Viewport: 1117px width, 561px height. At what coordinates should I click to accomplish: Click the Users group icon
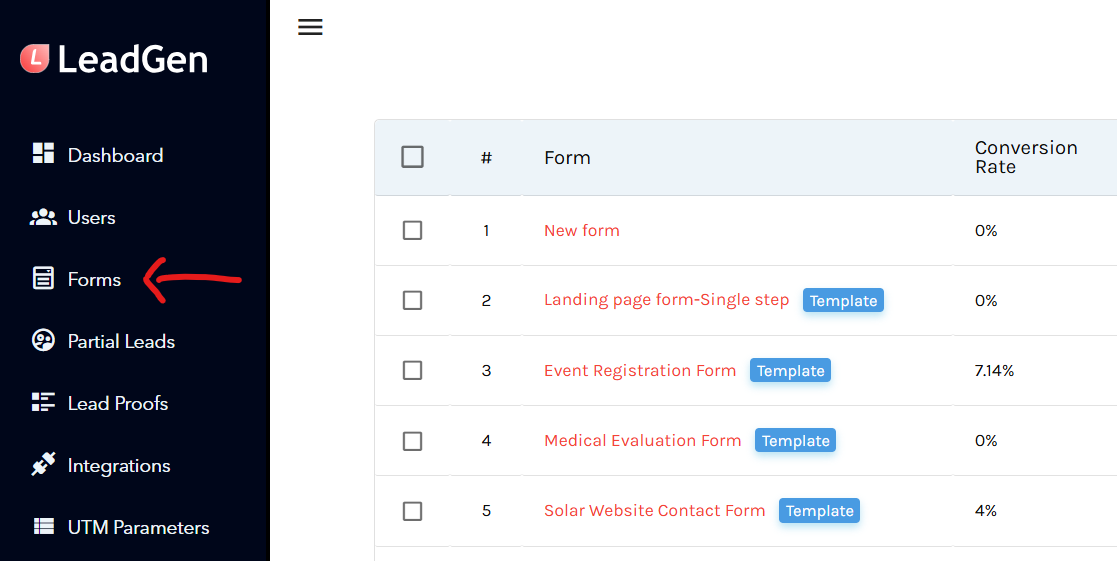click(43, 217)
